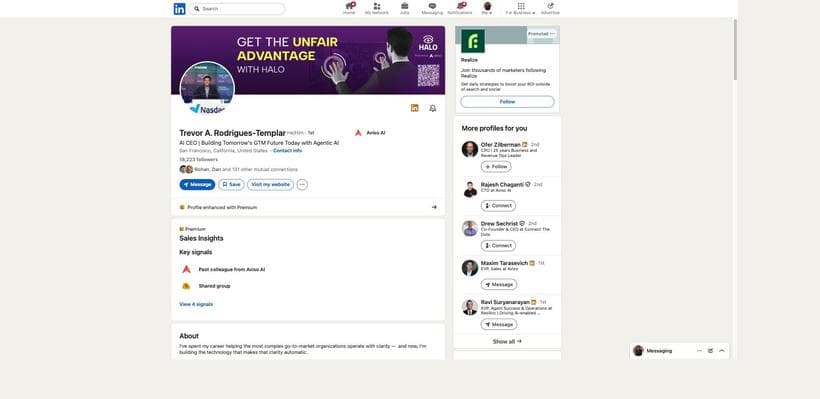Click Drew Sechrist's avatar photo
820x399 pixels.
(470, 229)
